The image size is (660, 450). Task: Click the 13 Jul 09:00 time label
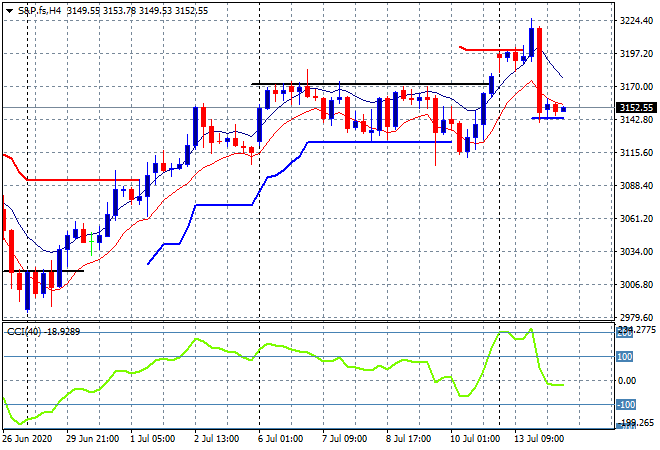click(x=539, y=439)
